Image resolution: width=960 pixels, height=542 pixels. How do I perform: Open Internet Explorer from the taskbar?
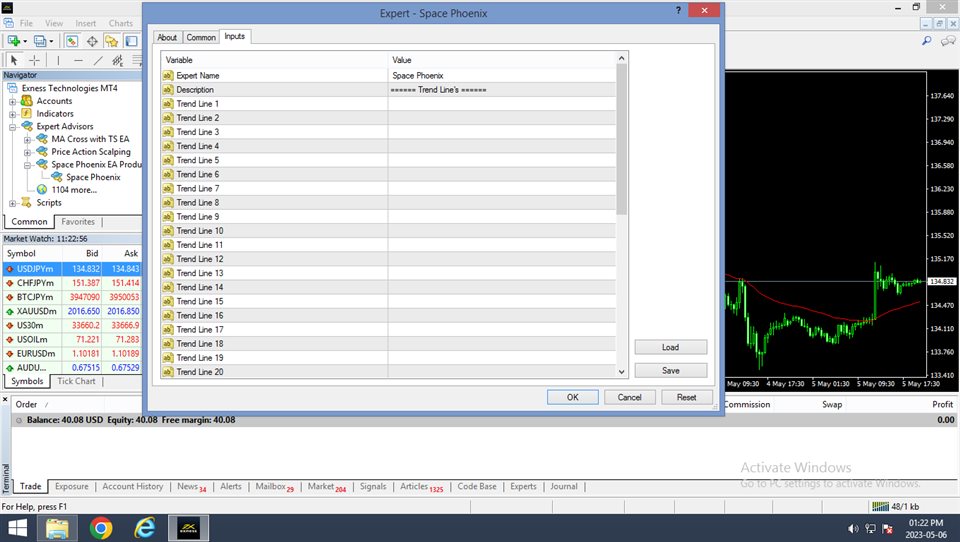pyautogui.click(x=144, y=528)
